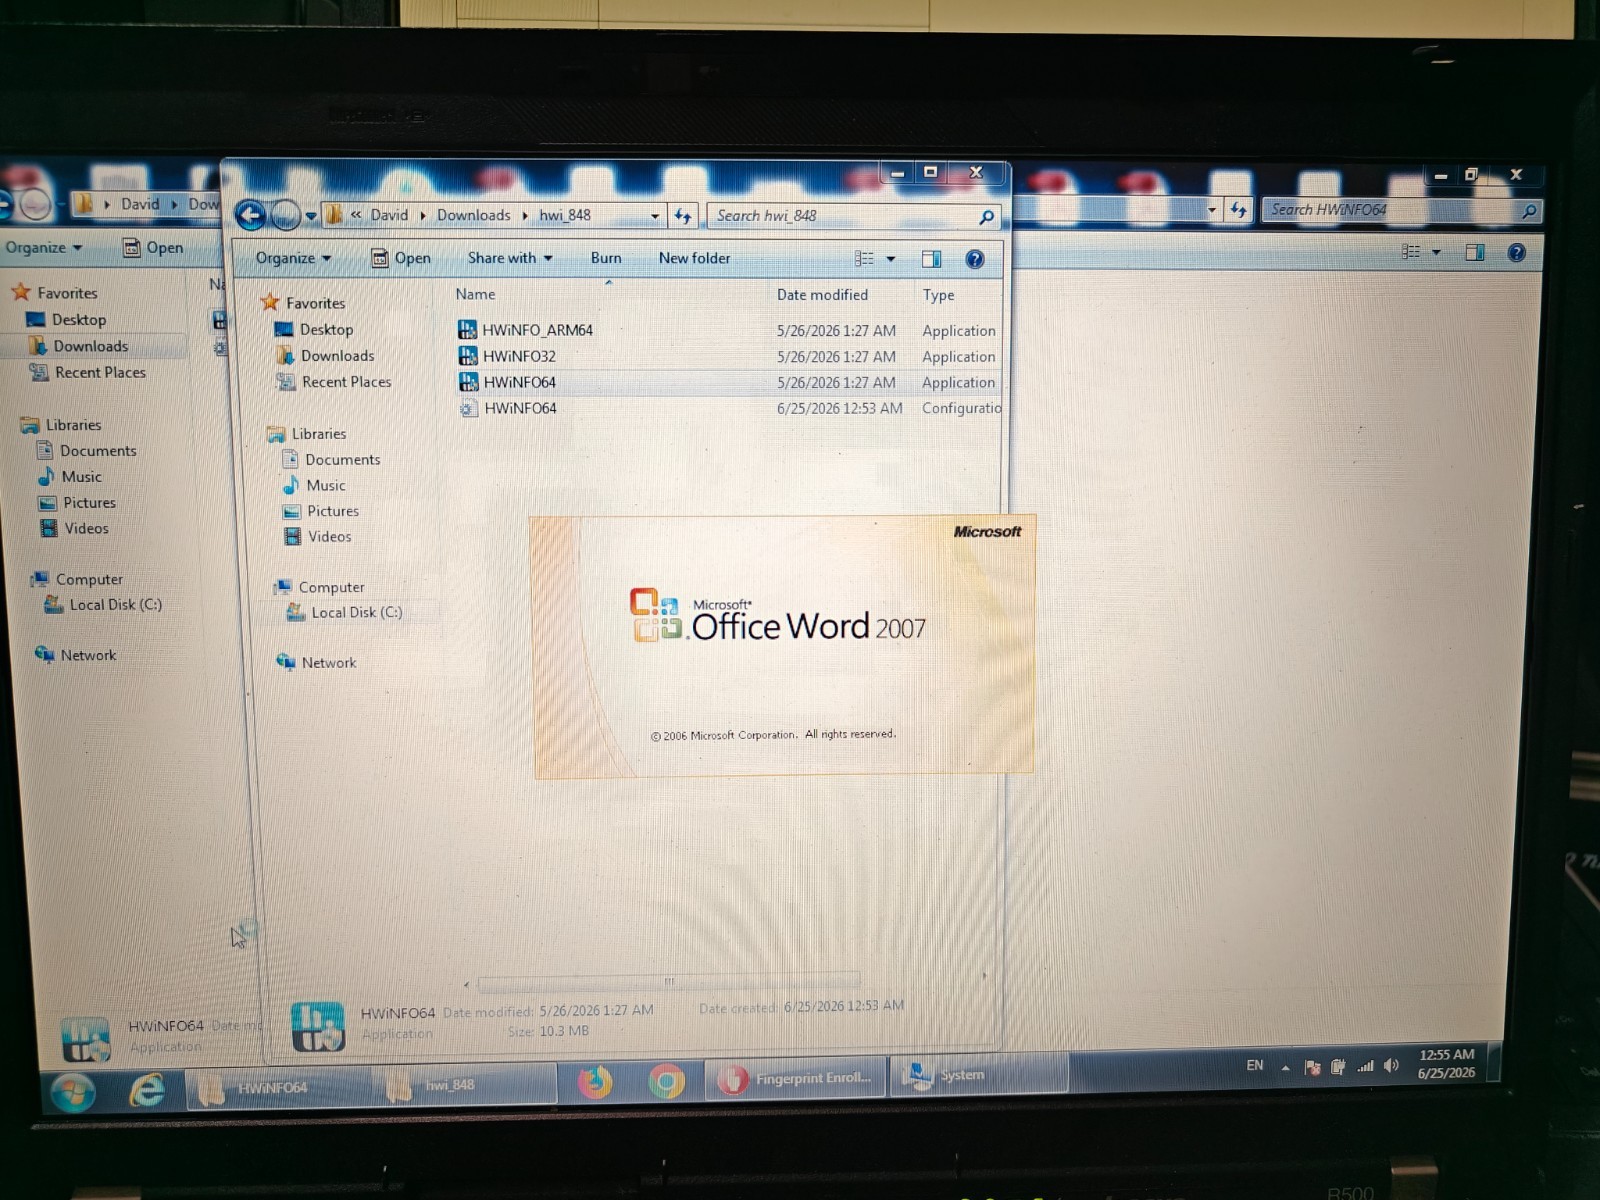Toggle the preview pane in hwi_848 window
Screen dimensions: 1600x1200
(931, 259)
